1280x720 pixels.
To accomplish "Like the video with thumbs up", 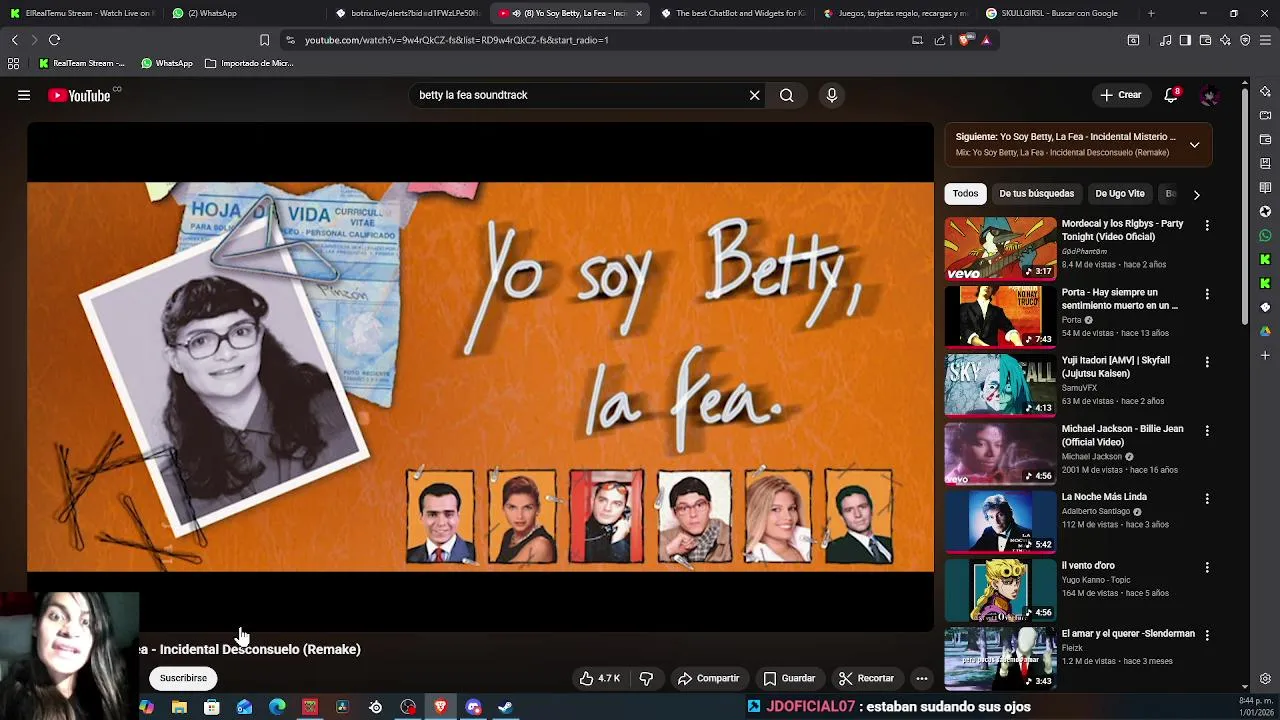I will [x=599, y=678].
